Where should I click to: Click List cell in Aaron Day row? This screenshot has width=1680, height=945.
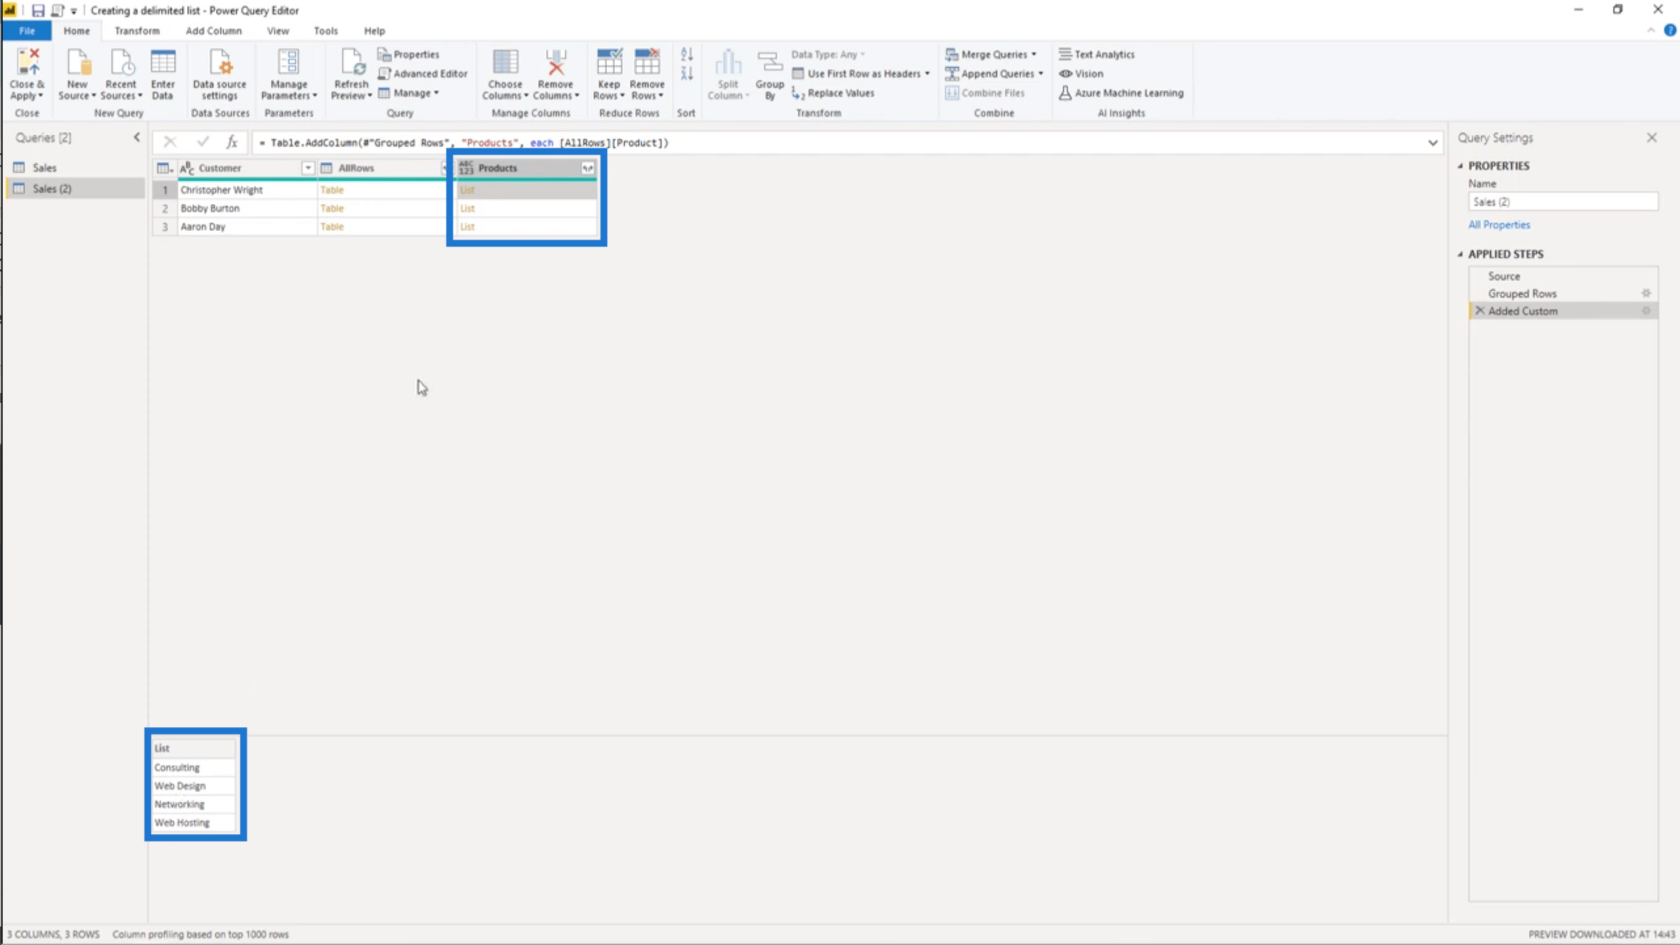coord(526,227)
